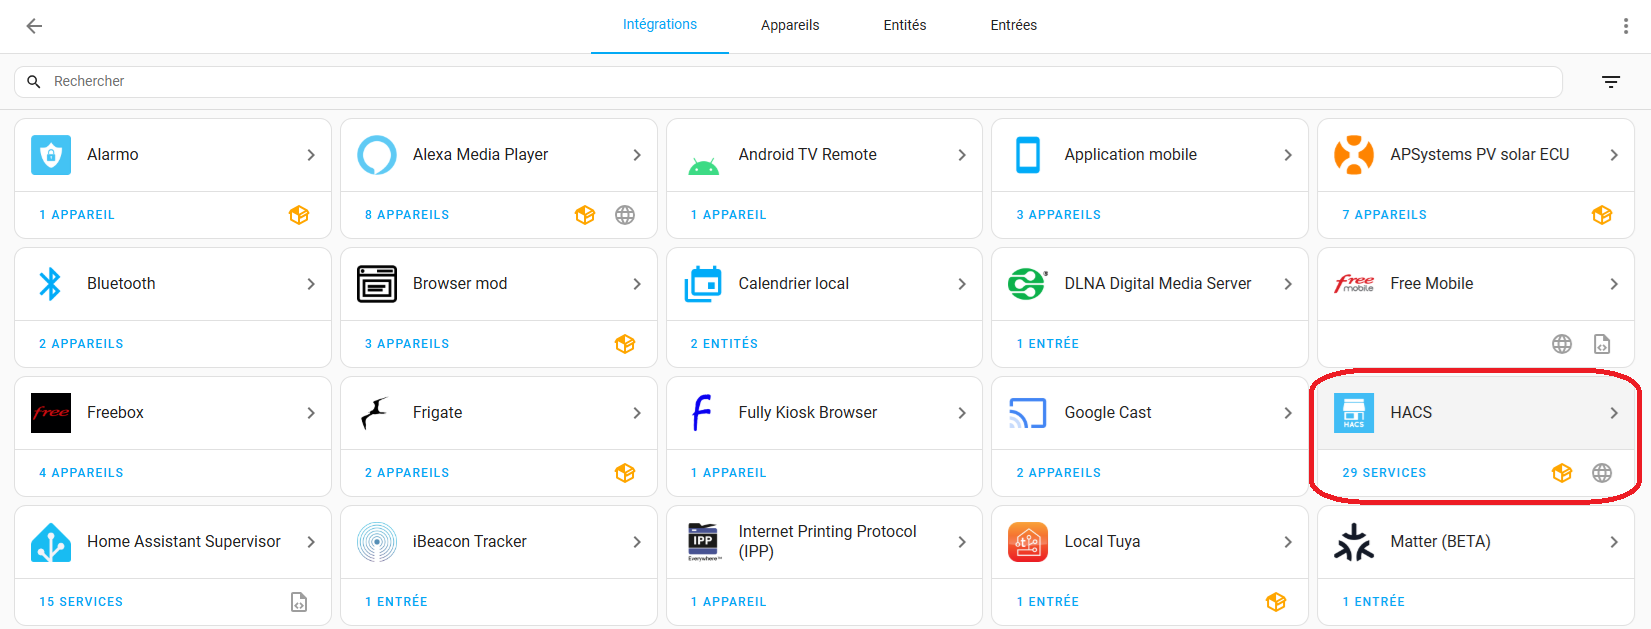
Task: Open Calendrier local 2 ENTITÉS link
Action: click(724, 344)
